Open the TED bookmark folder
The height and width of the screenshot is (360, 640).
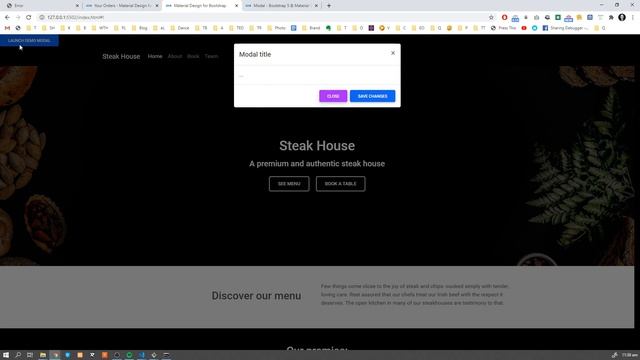[x=236, y=28]
